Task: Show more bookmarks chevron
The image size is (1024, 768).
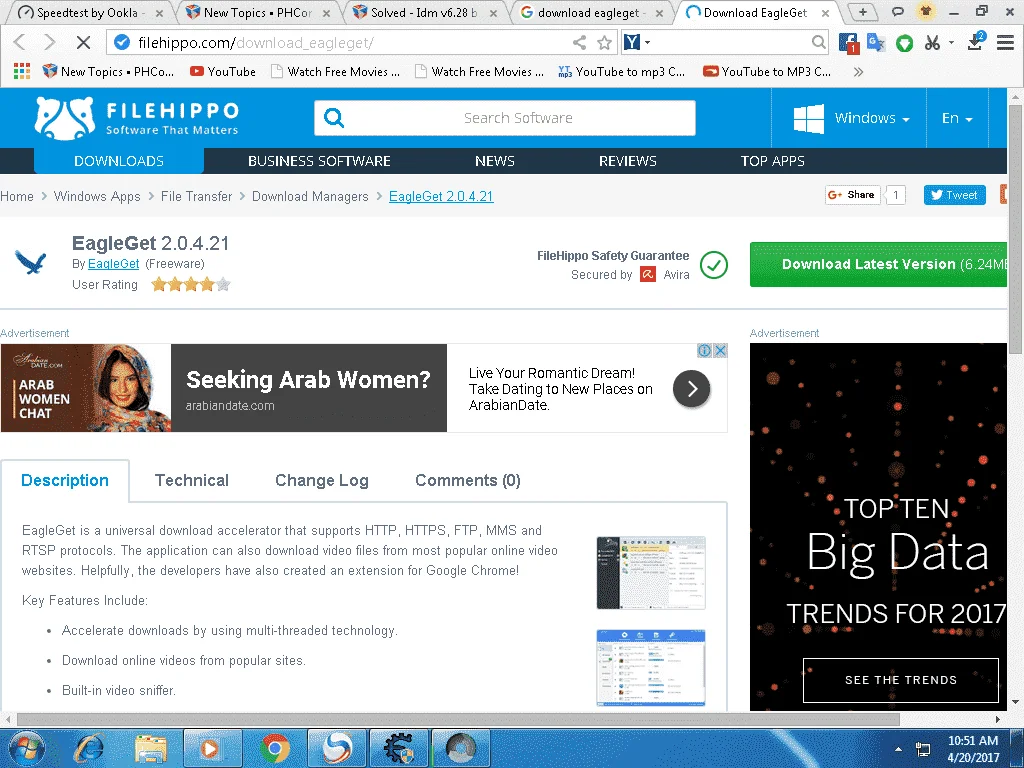Action: 858,72
